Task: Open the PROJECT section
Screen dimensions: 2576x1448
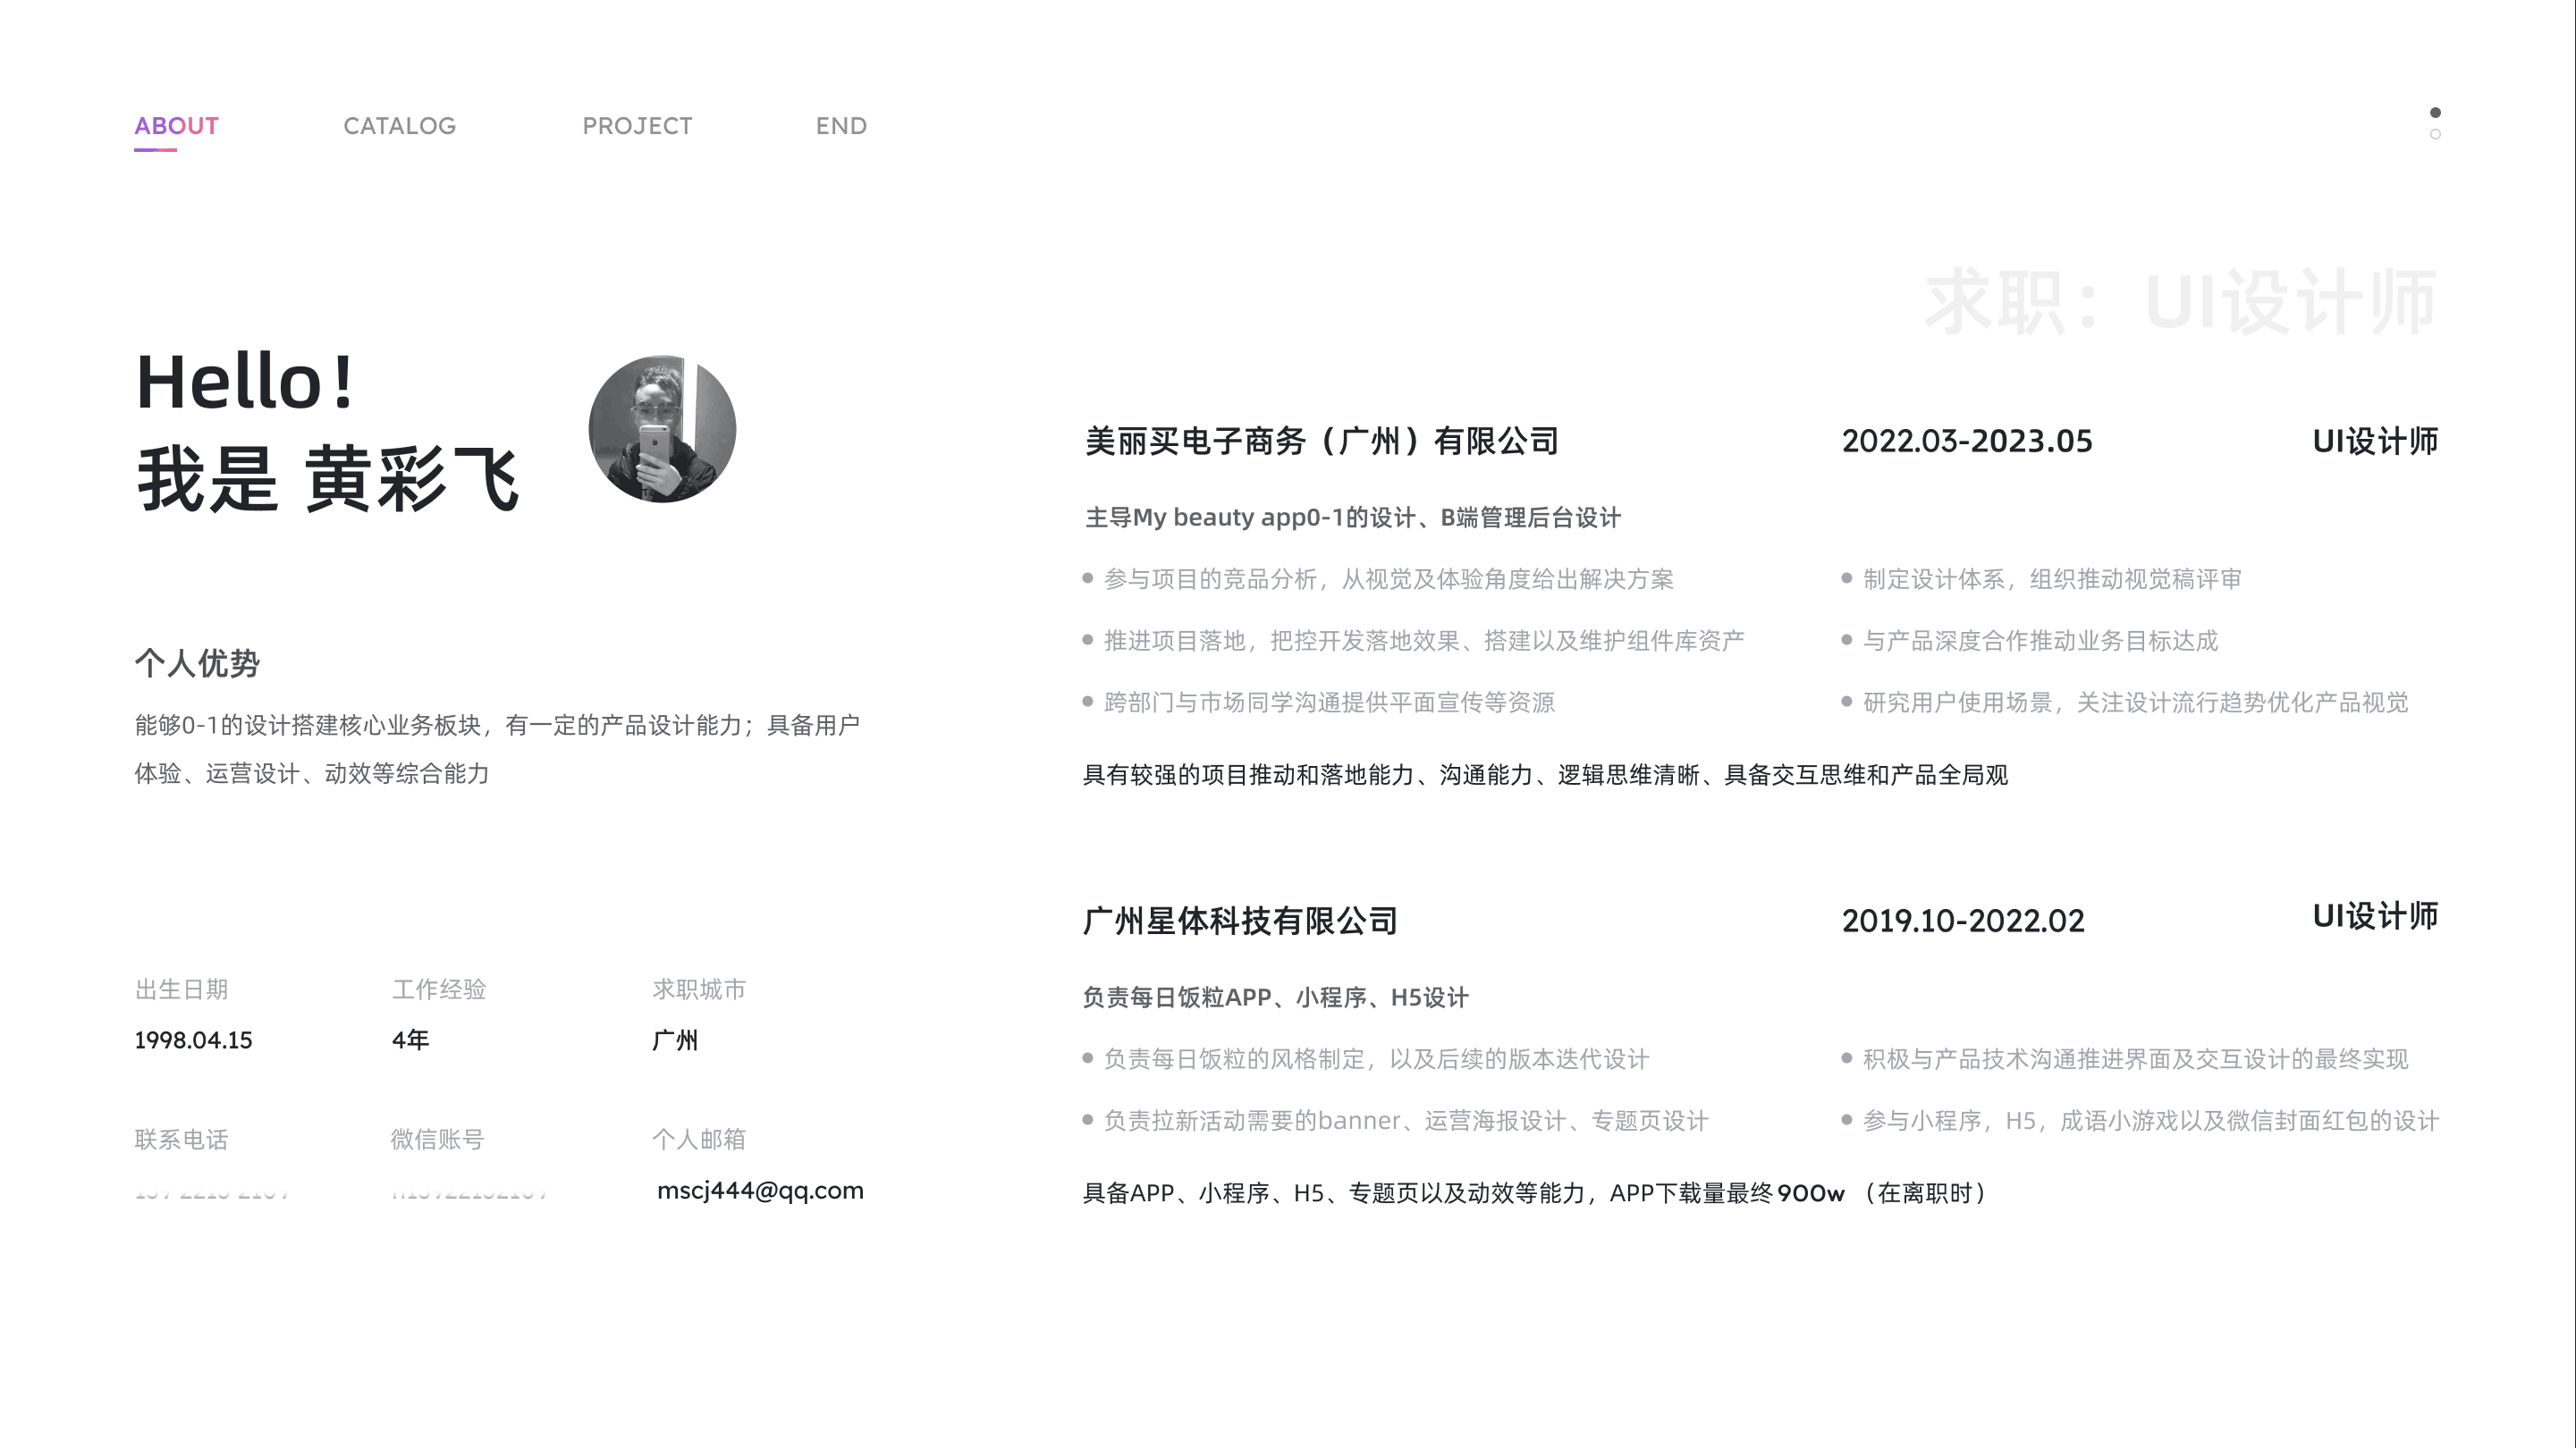Action: [x=638, y=126]
